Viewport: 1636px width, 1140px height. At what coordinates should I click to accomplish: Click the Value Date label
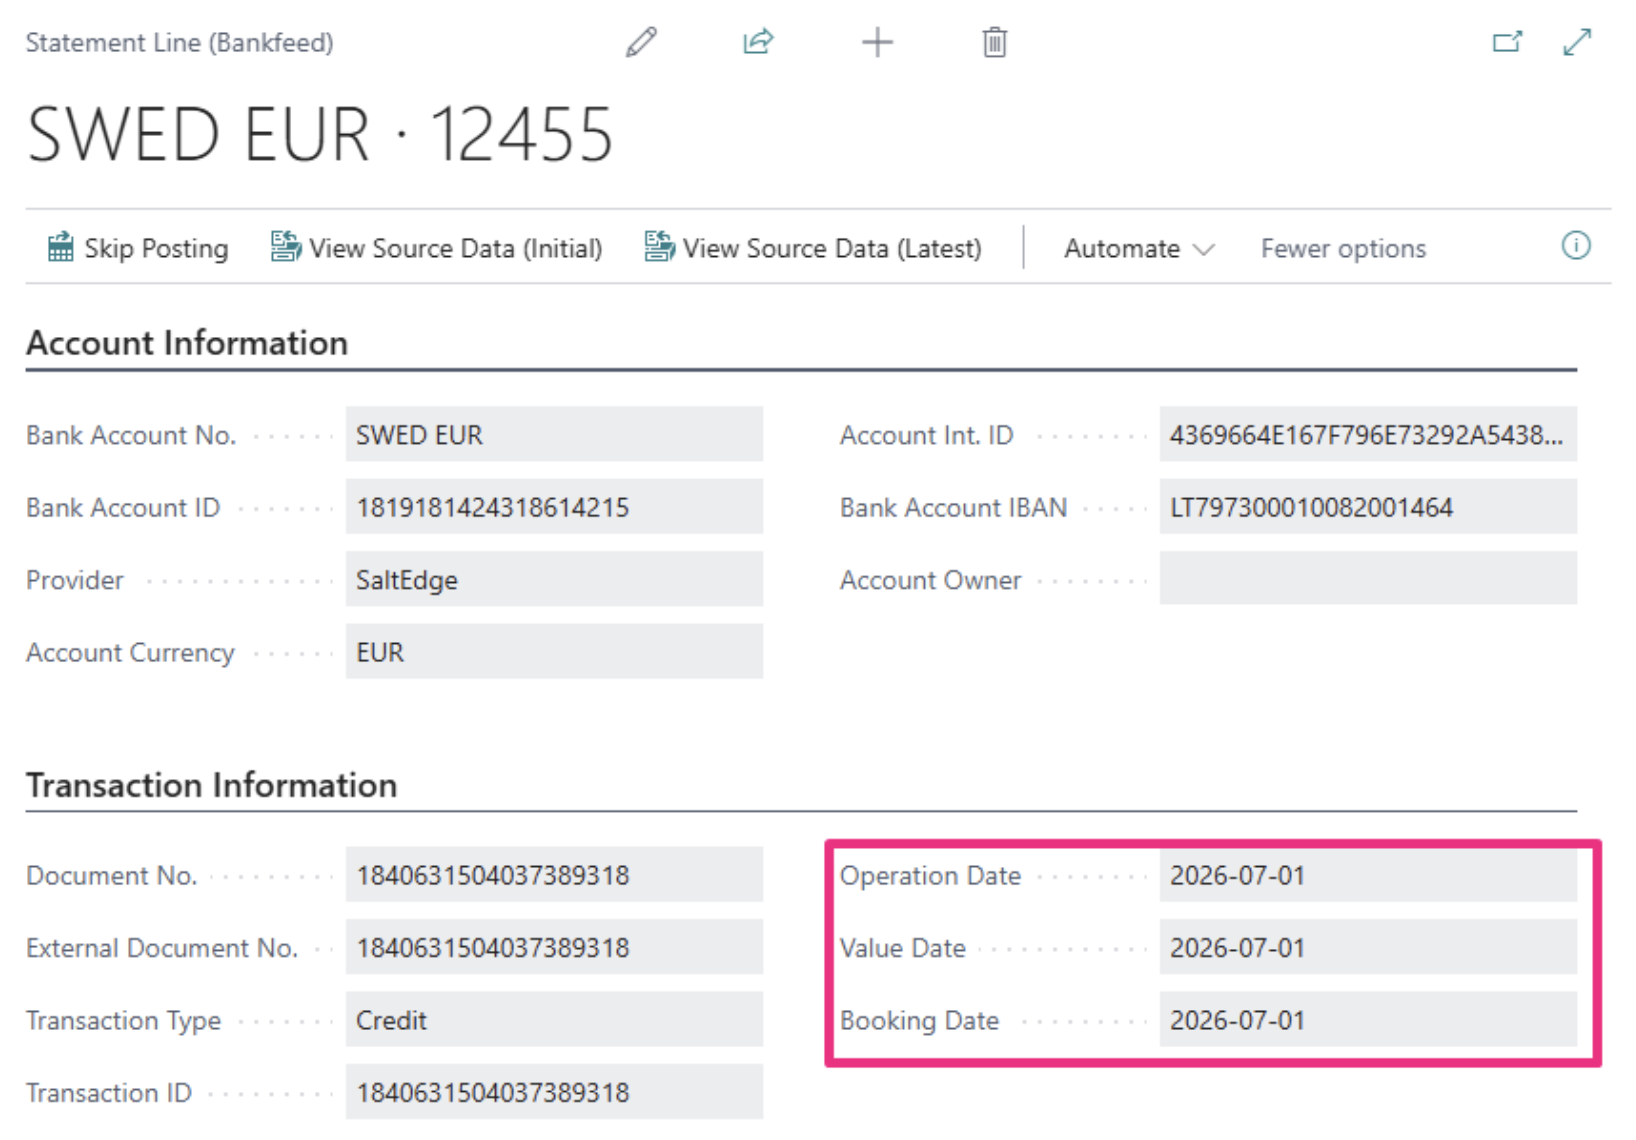pos(903,948)
